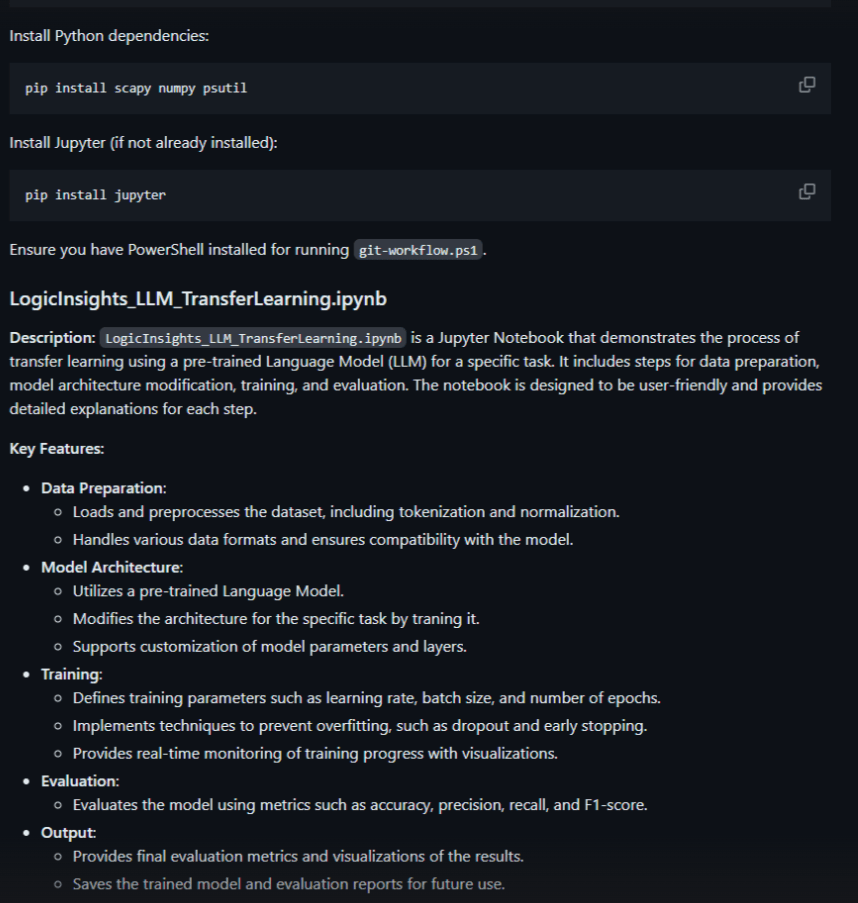Click the Description bold label
Image resolution: width=858 pixels, height=903 pixels.
pyautogui.click(x=52, y=338)
